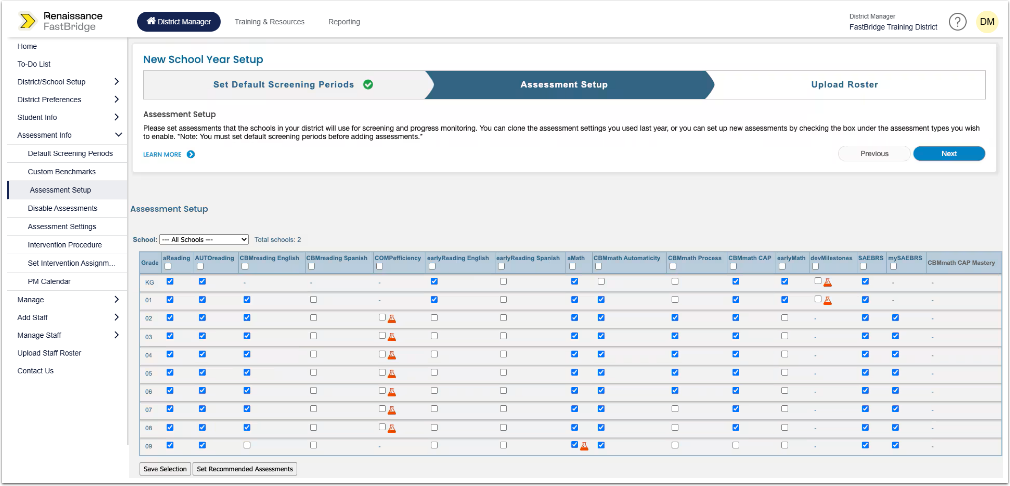
Task: Click the Next button
Action: pyautogui.click(x=949, y=154)
